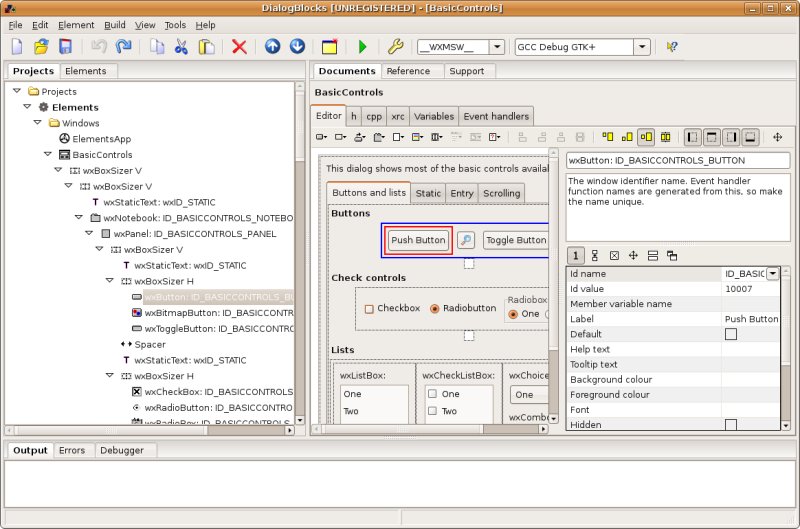Open the Build menu
This screenshot has height=529, width=800.
[x=115, y=25]
